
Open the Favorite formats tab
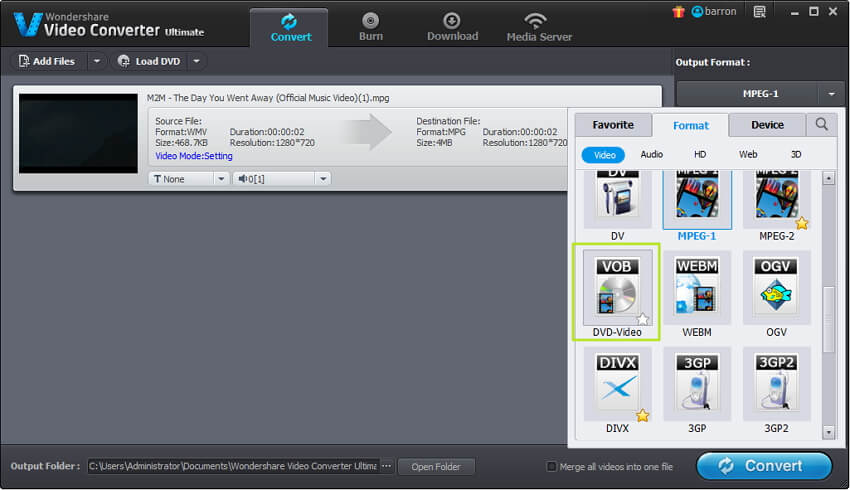pyautogui.click(x=613, y=125)
